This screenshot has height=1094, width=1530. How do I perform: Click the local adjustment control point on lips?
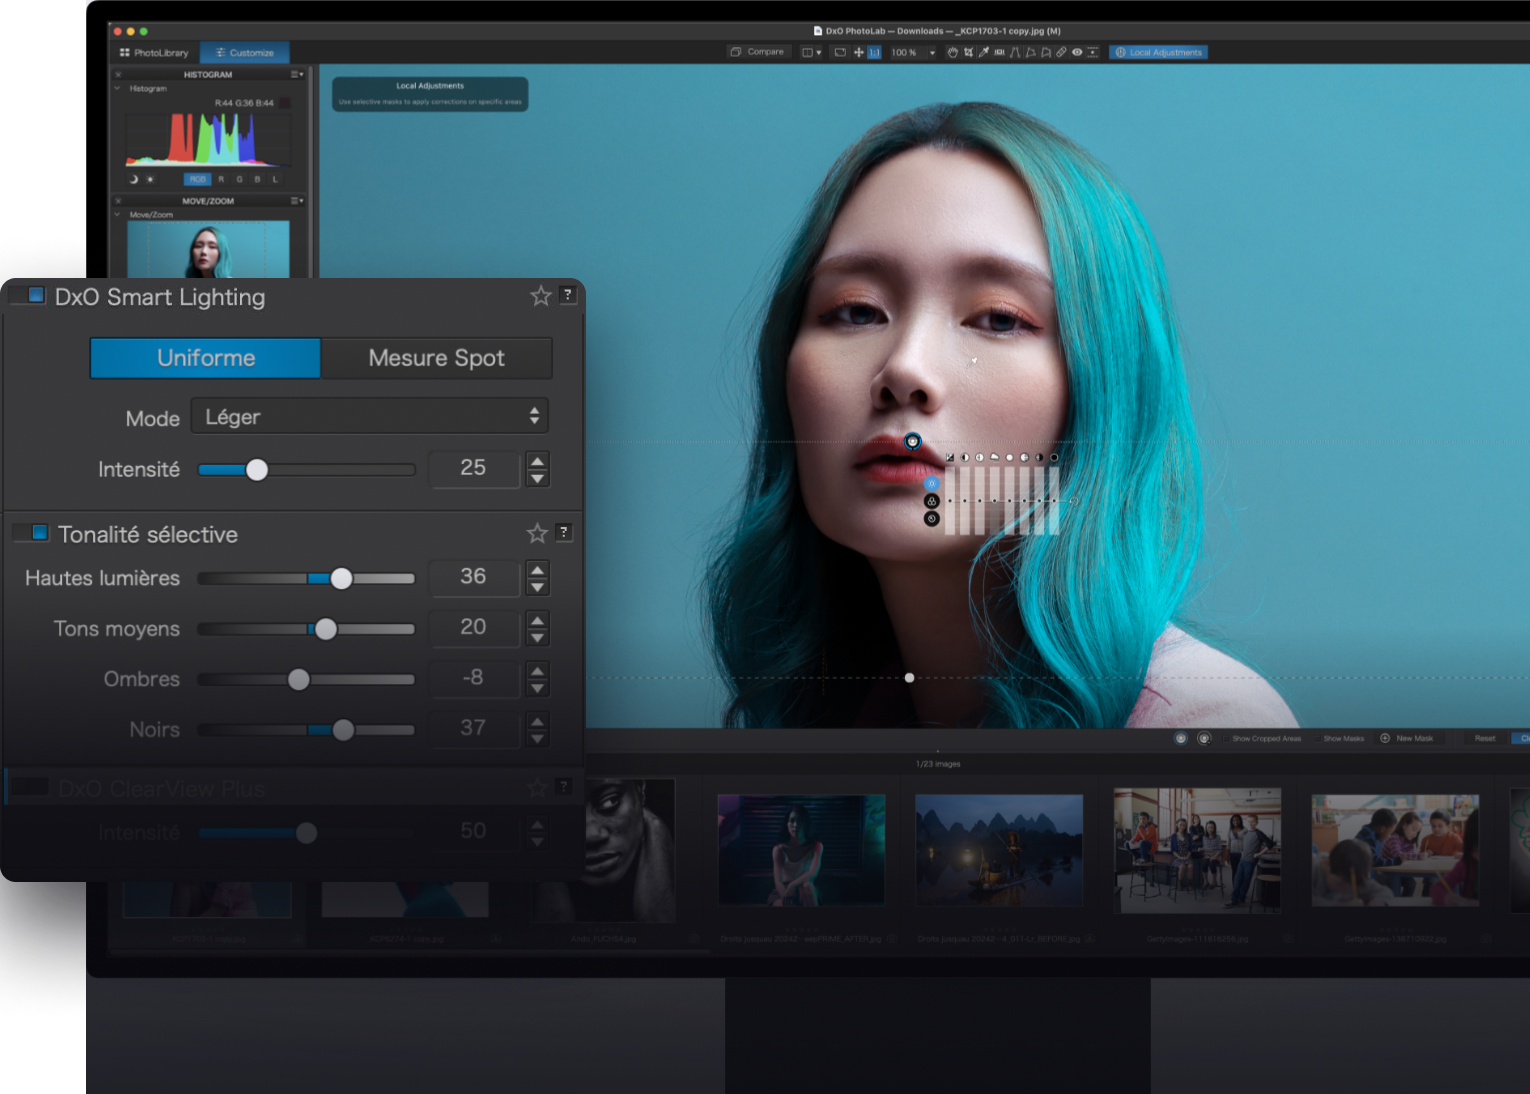[x=913, y=441]
